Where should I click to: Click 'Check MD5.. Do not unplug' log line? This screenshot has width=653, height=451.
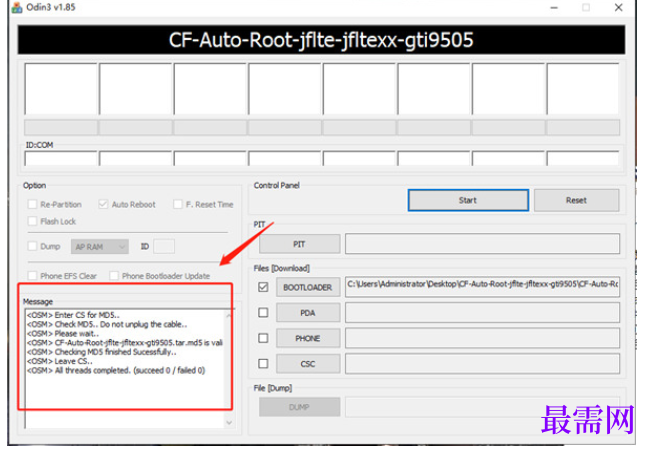click(107, 324)
